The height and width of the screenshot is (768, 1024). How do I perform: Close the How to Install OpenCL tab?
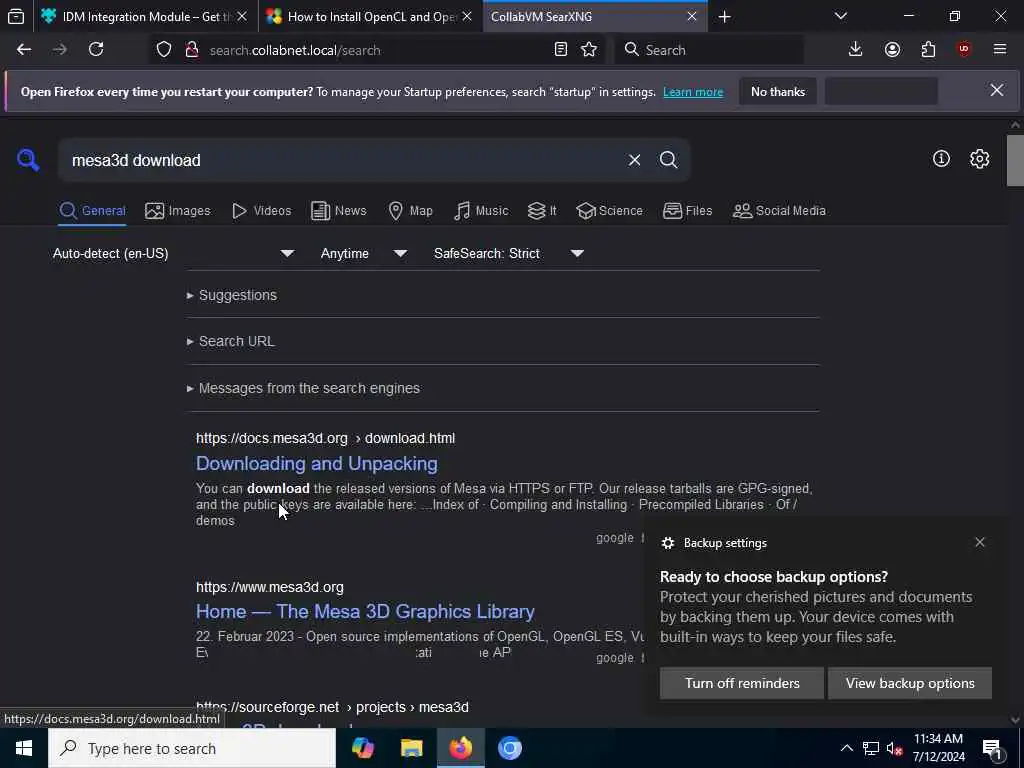(467, 17)
